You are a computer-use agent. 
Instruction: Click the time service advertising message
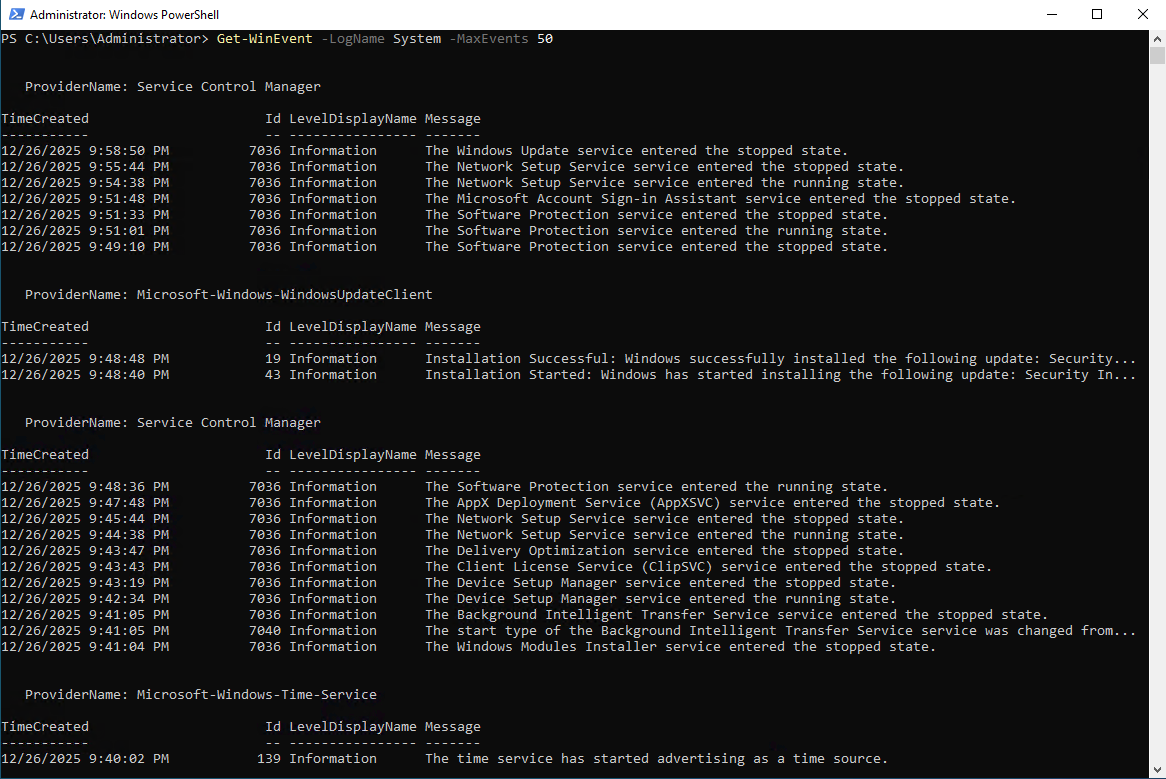pos(656,759)
